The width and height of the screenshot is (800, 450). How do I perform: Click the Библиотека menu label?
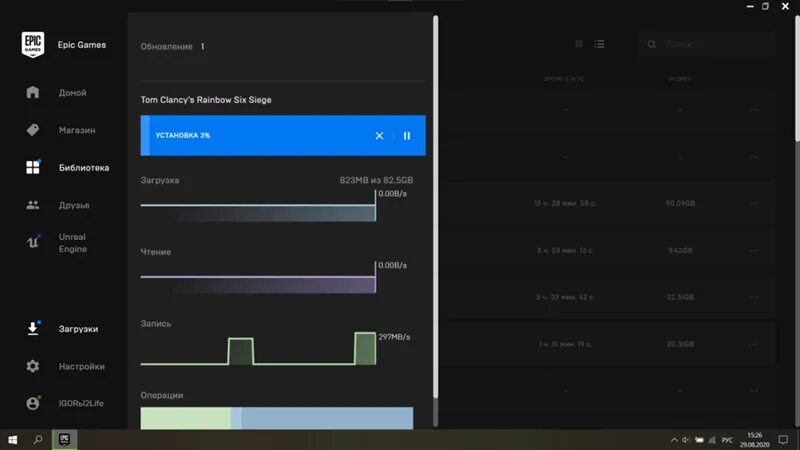pos(84,168)
